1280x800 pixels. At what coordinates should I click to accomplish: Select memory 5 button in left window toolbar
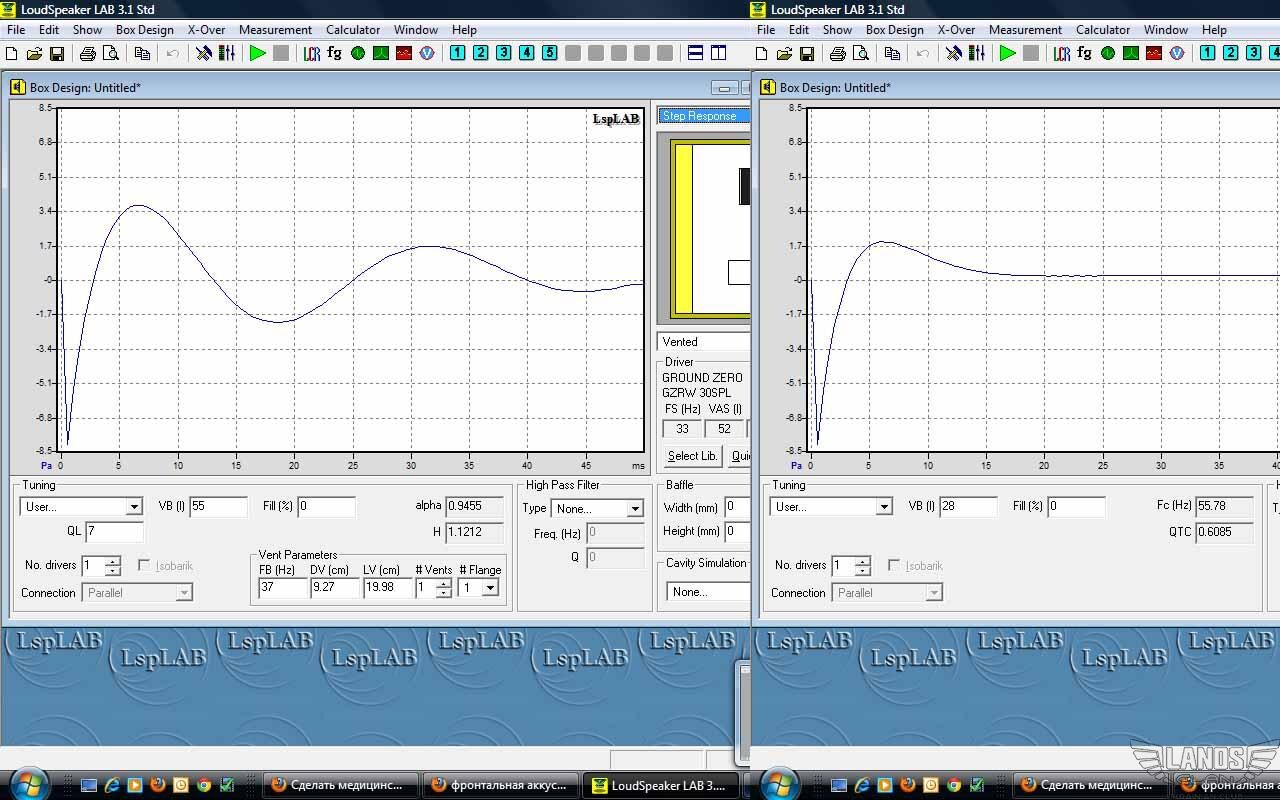550,53
